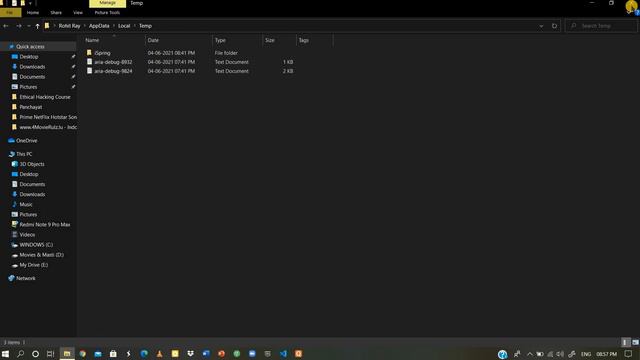Open WINDOWS (C:) drive
The image size is (640, 360).
tap(36, 245)
